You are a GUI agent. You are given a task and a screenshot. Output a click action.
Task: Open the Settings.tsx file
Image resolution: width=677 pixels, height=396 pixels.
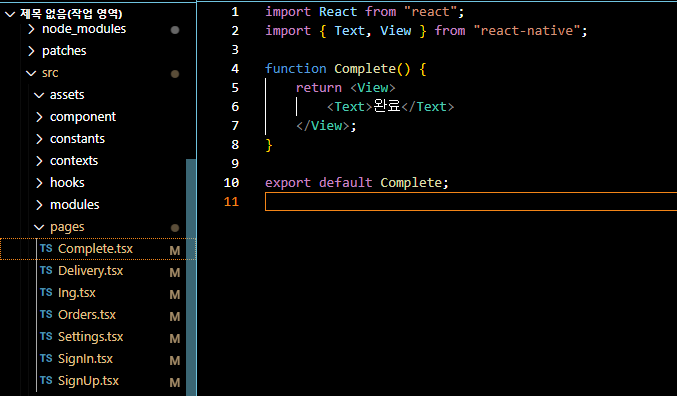point(91,337)
